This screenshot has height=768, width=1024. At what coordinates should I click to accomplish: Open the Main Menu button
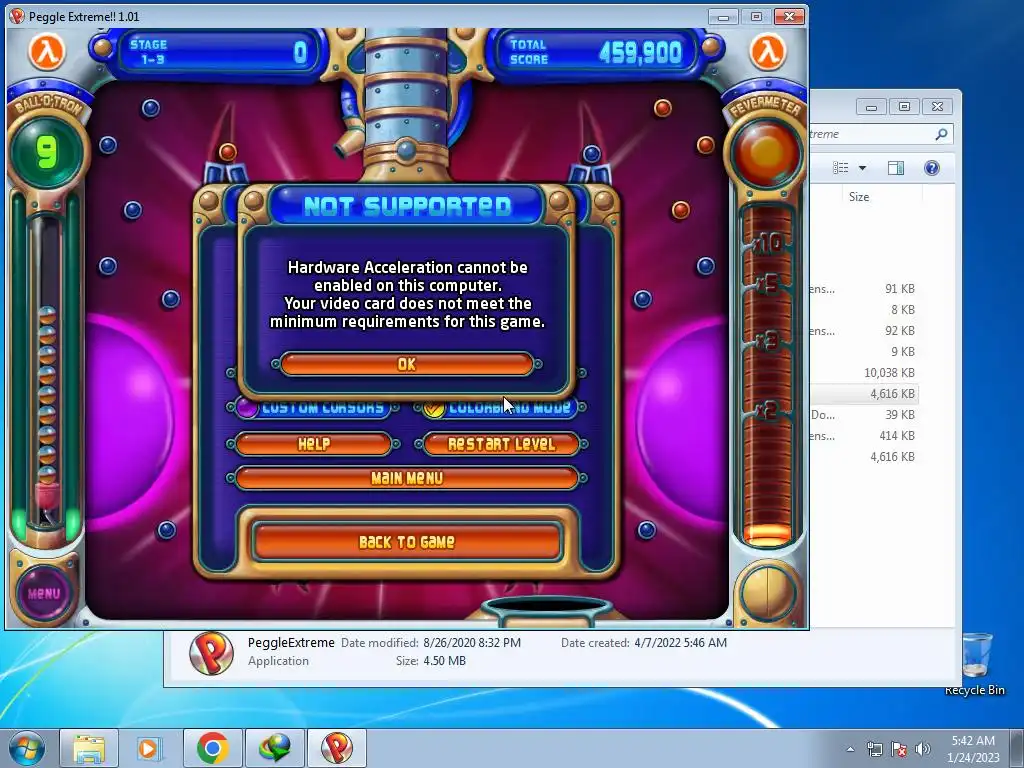pyautogui.click(x=407, y=478)
